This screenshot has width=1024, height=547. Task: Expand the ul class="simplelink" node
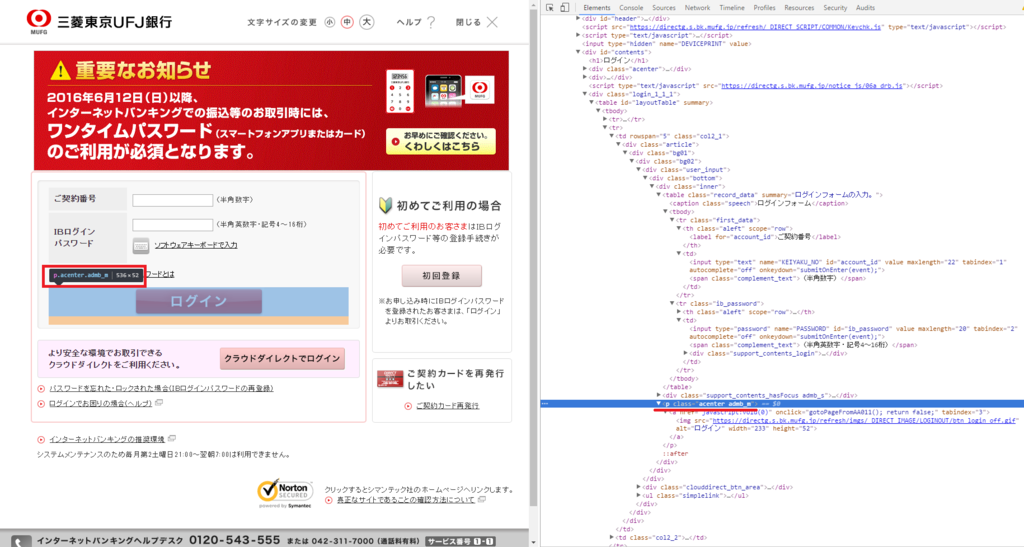pyautogui.click(x=639, y=495)
